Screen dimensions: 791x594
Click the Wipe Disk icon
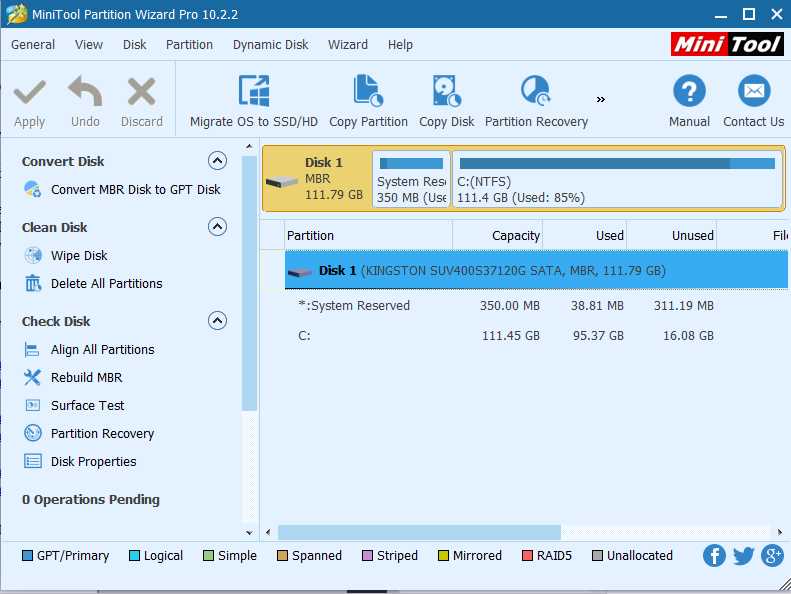(x=33, y=255)
